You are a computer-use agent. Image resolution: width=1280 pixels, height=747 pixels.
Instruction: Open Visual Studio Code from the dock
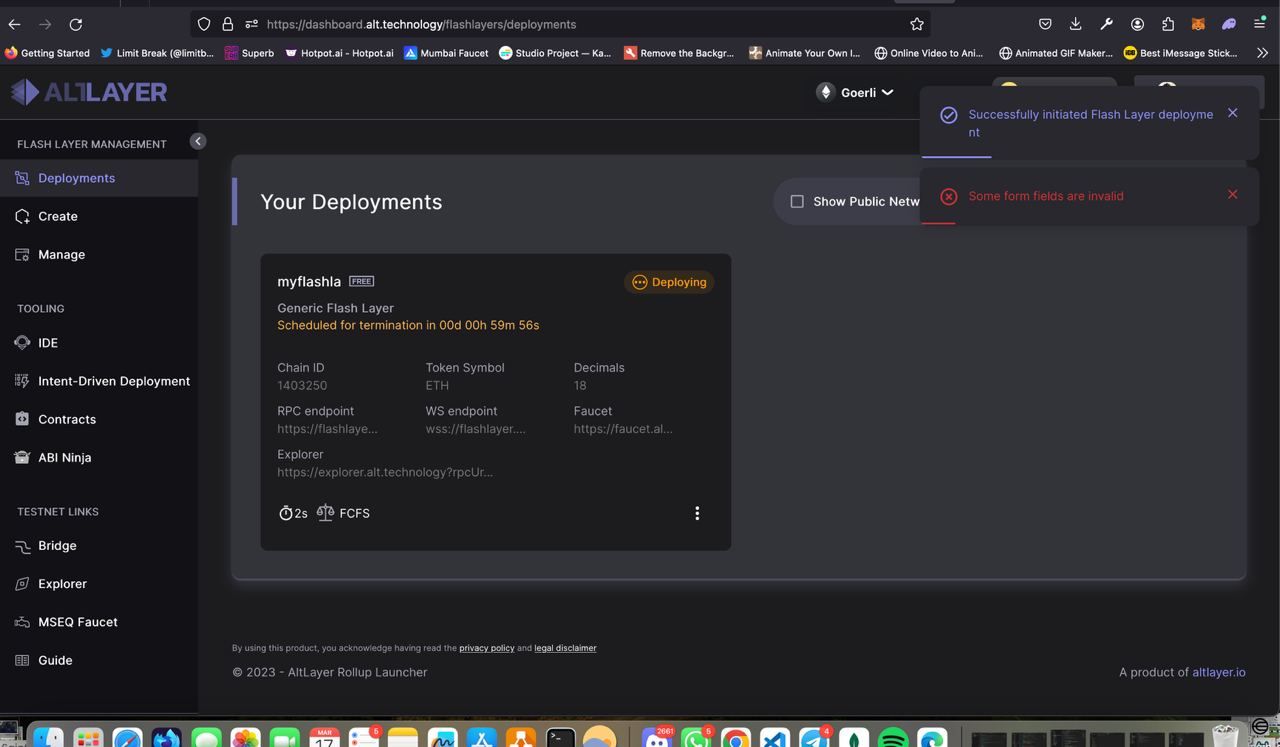point(775,738)
